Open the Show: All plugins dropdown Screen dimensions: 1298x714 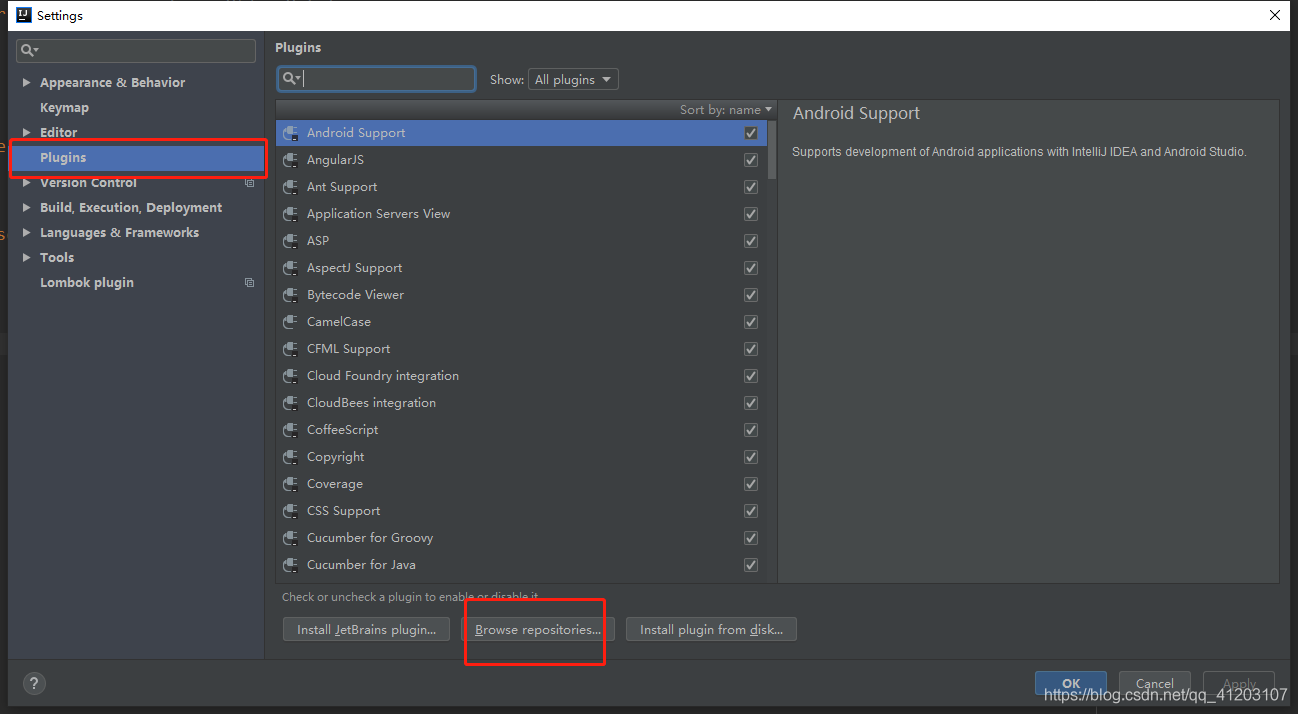click(574, 80)
